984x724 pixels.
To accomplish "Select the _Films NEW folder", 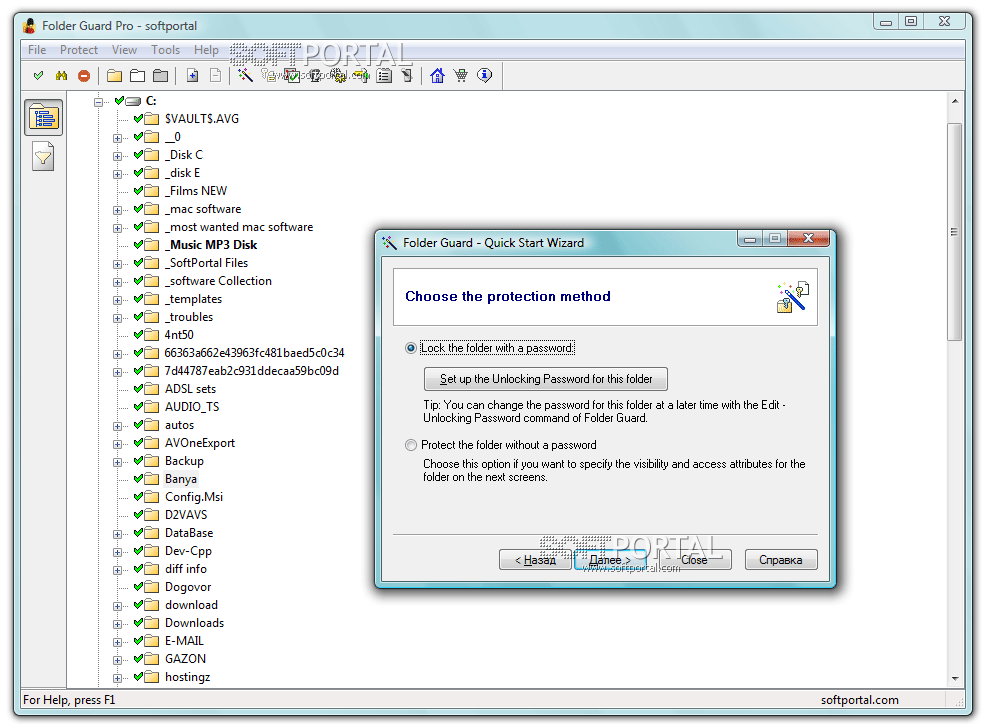I will (196, 191).
